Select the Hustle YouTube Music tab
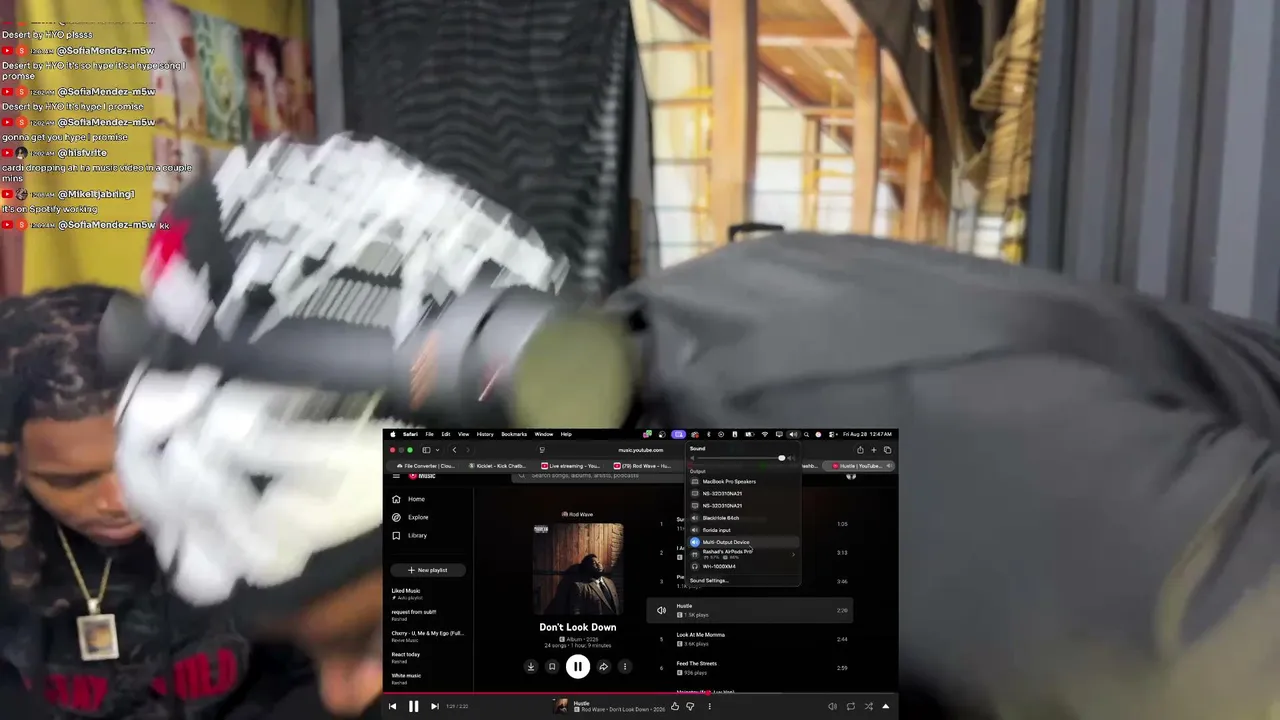Viewport: 1280px width, 720px height. [858, 466]
